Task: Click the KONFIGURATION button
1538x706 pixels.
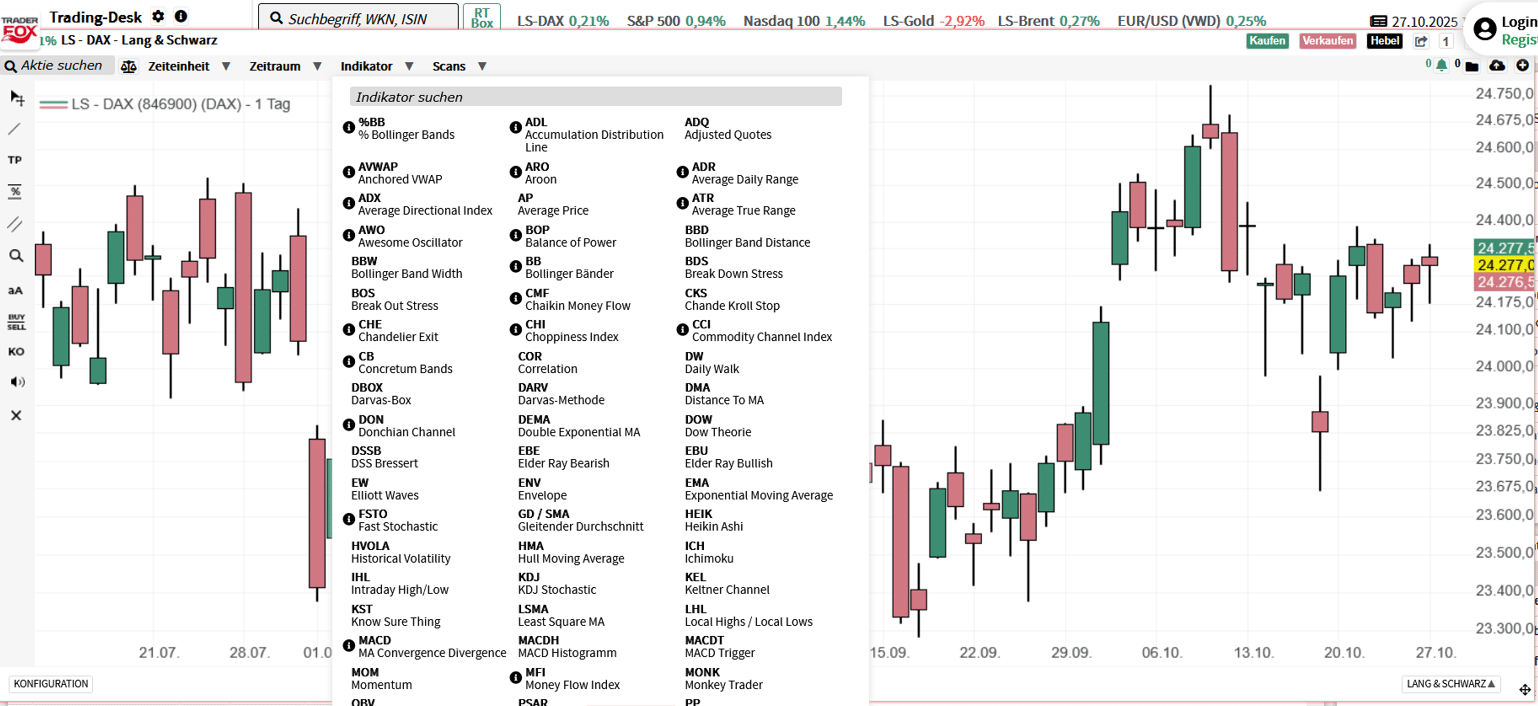Action: point(51,684)
